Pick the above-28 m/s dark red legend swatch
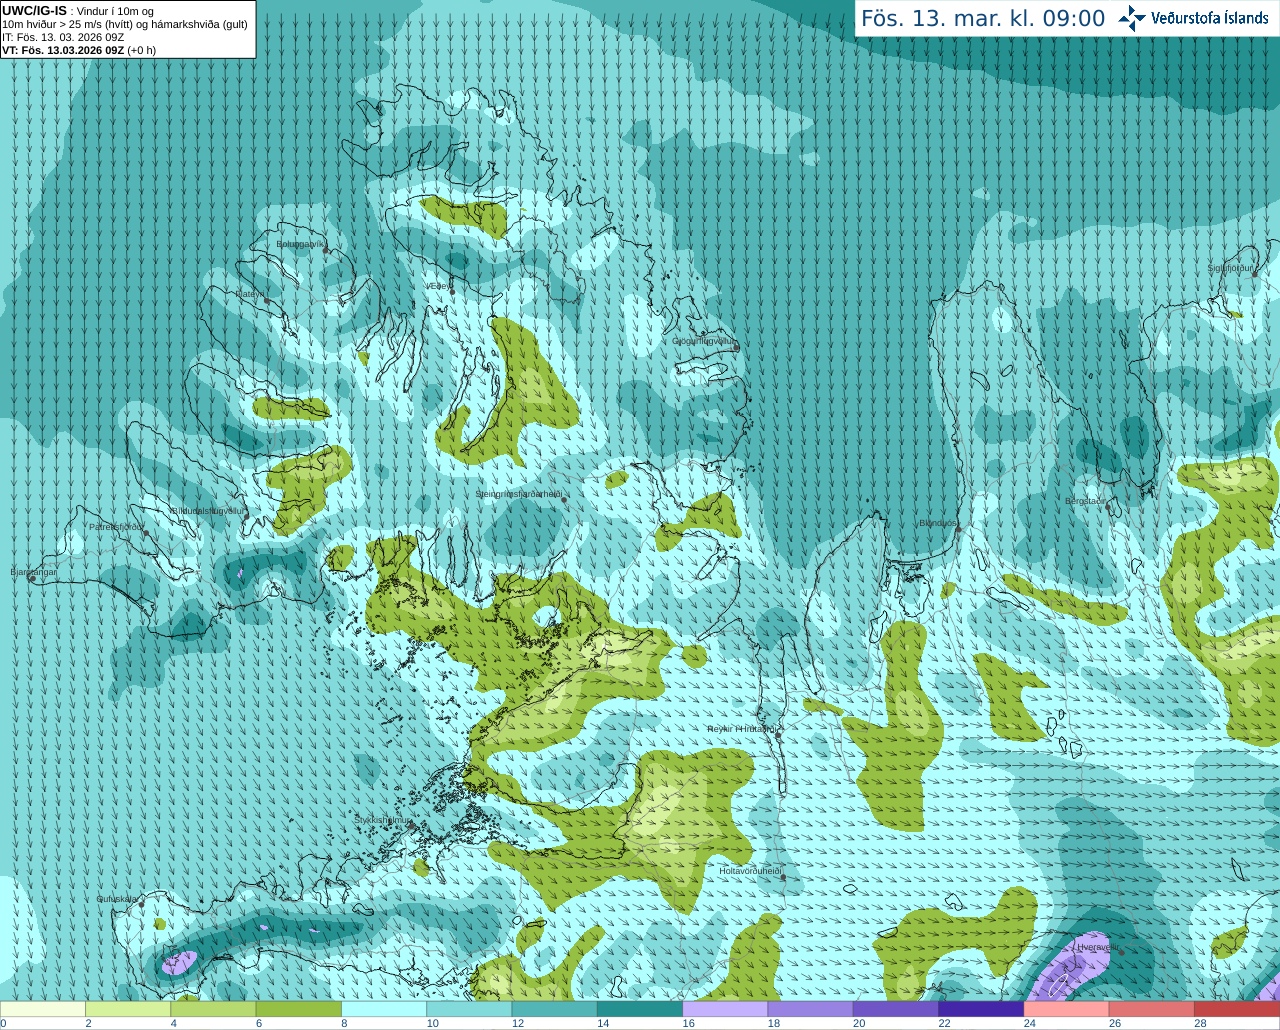 point(1237,1009)
